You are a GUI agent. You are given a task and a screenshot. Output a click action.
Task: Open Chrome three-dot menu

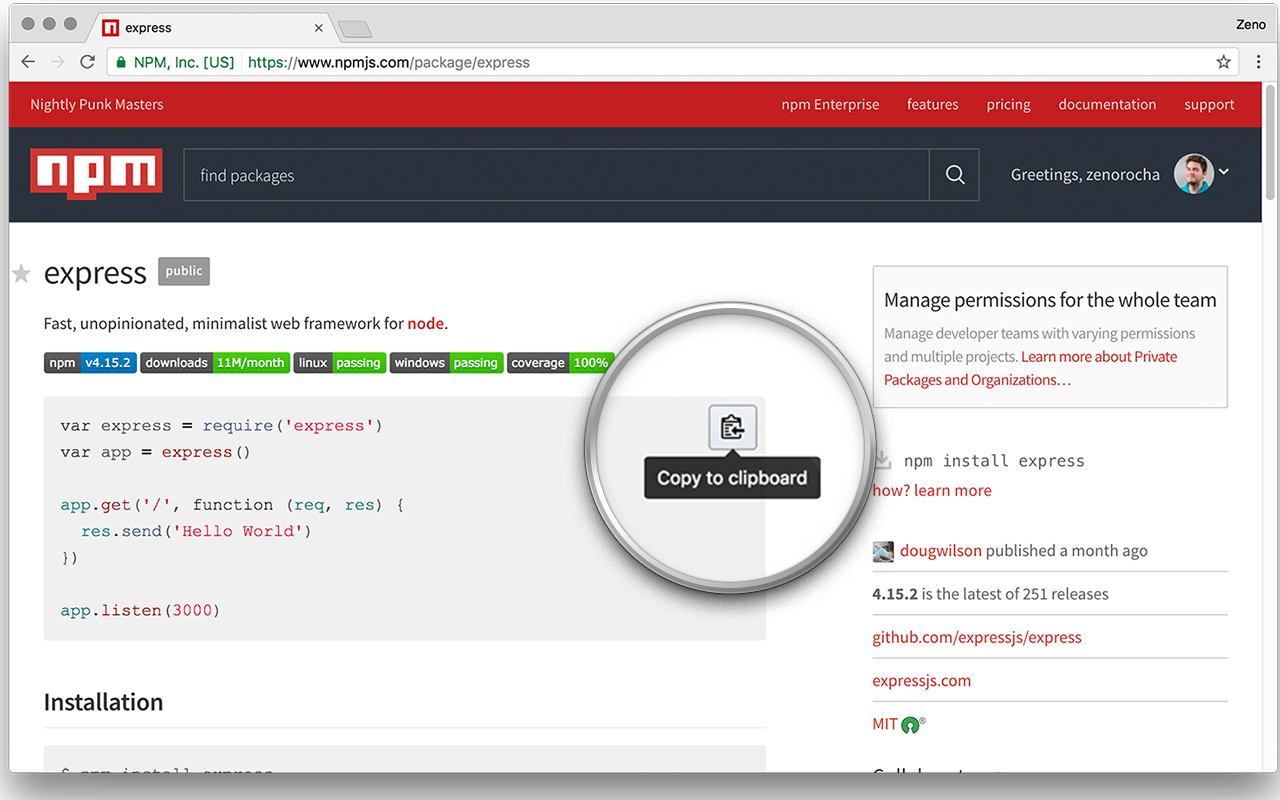(1258, 62)
